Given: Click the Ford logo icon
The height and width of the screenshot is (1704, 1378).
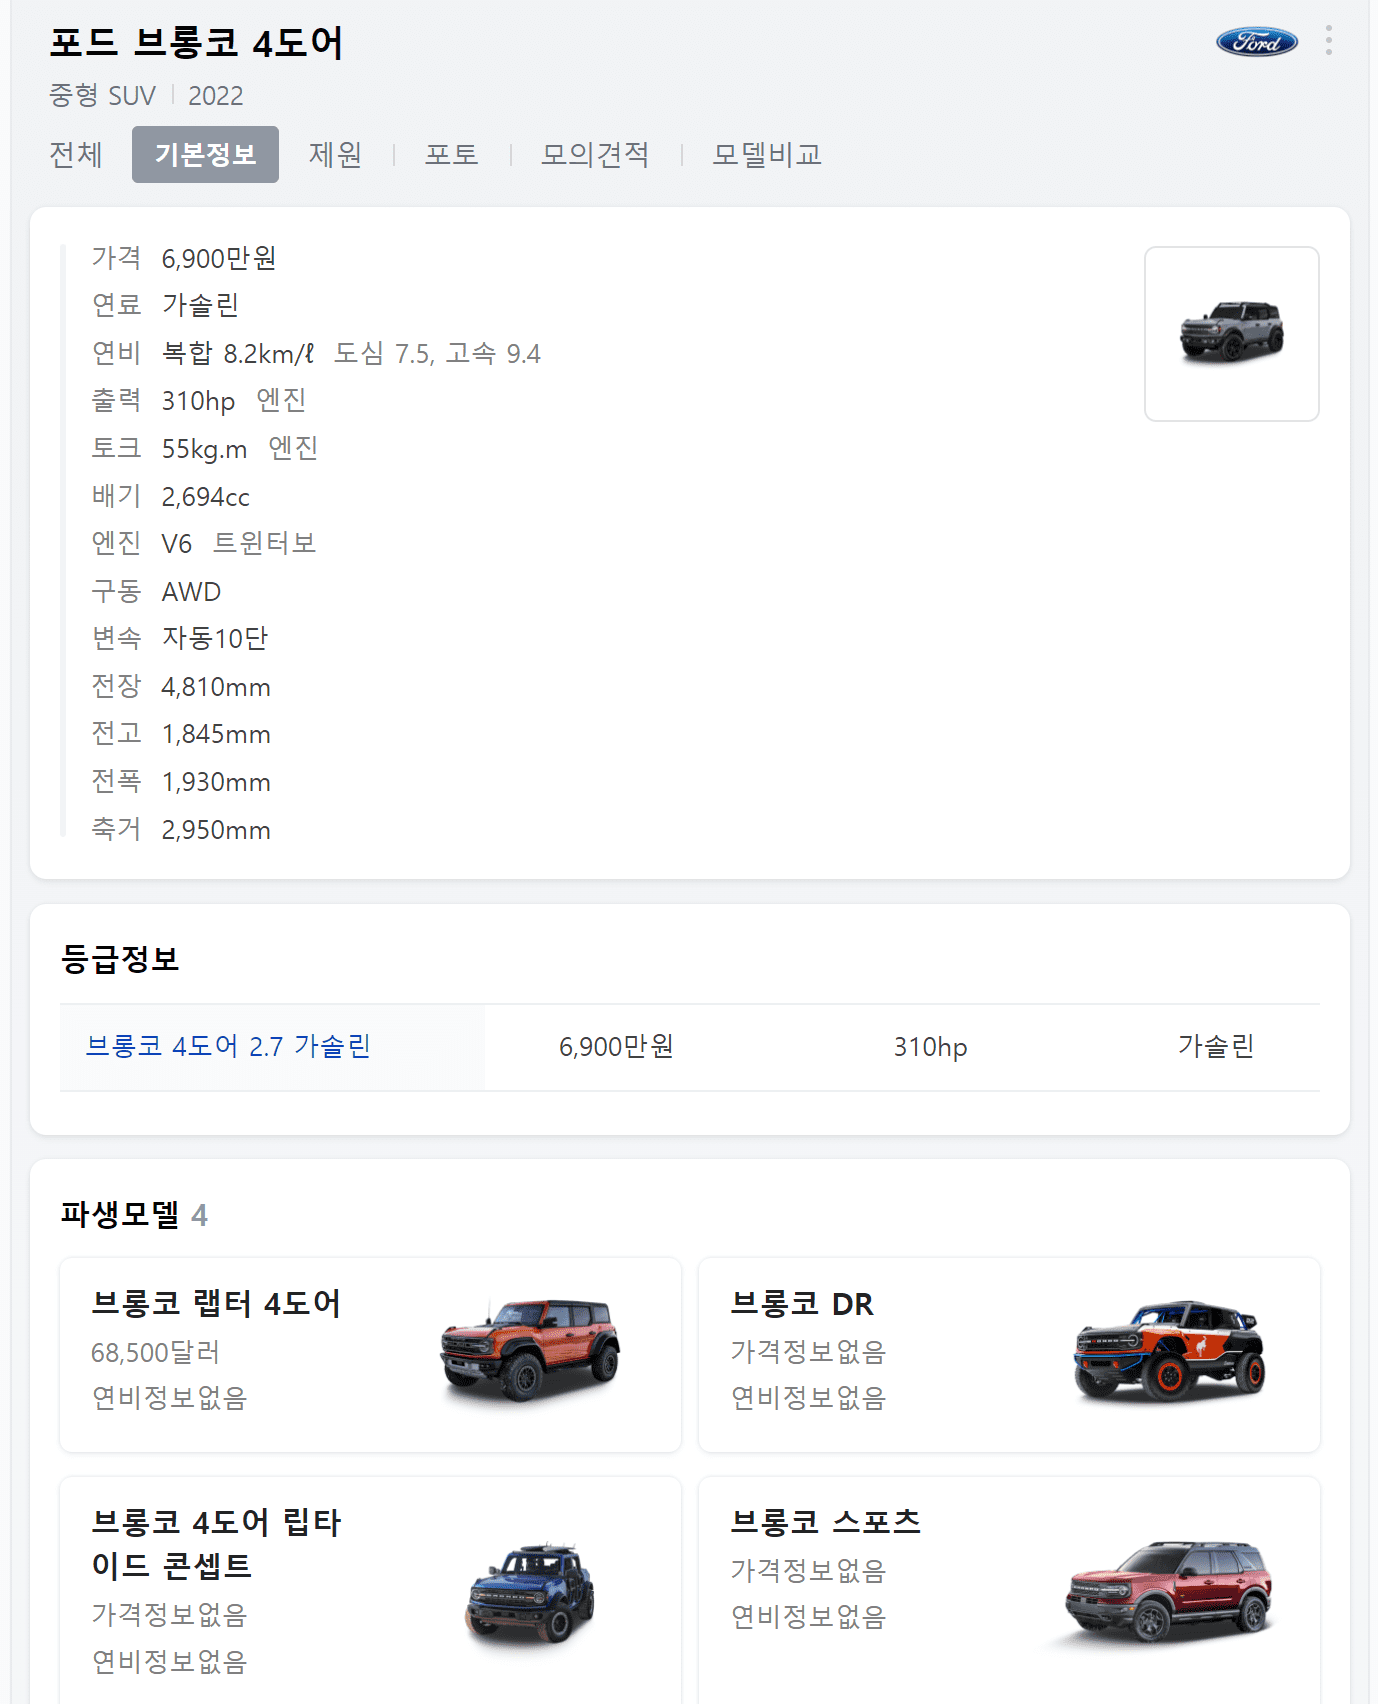Looking at the screenshot, I should [x=1256, y=41].
